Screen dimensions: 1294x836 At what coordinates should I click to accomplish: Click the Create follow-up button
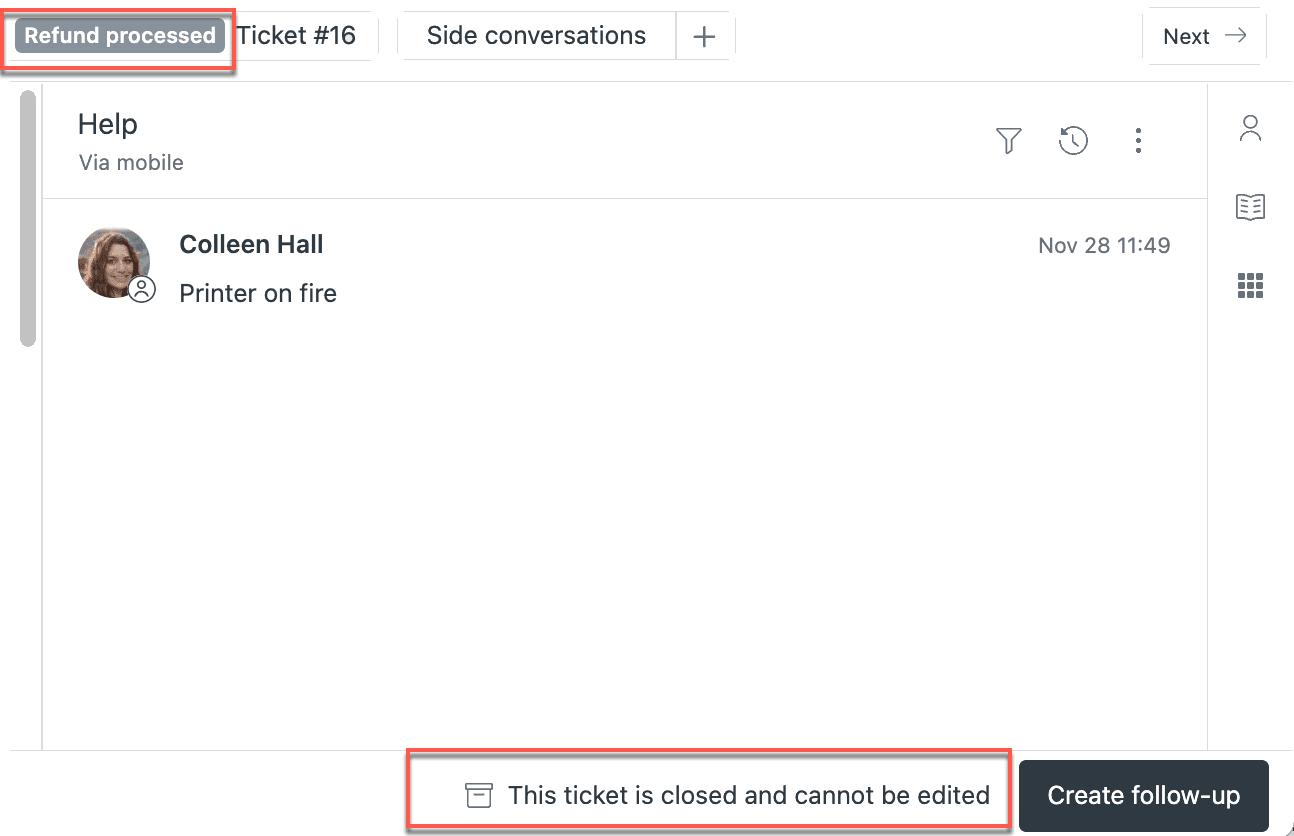pyautogui.click(x=1143, y=794)
